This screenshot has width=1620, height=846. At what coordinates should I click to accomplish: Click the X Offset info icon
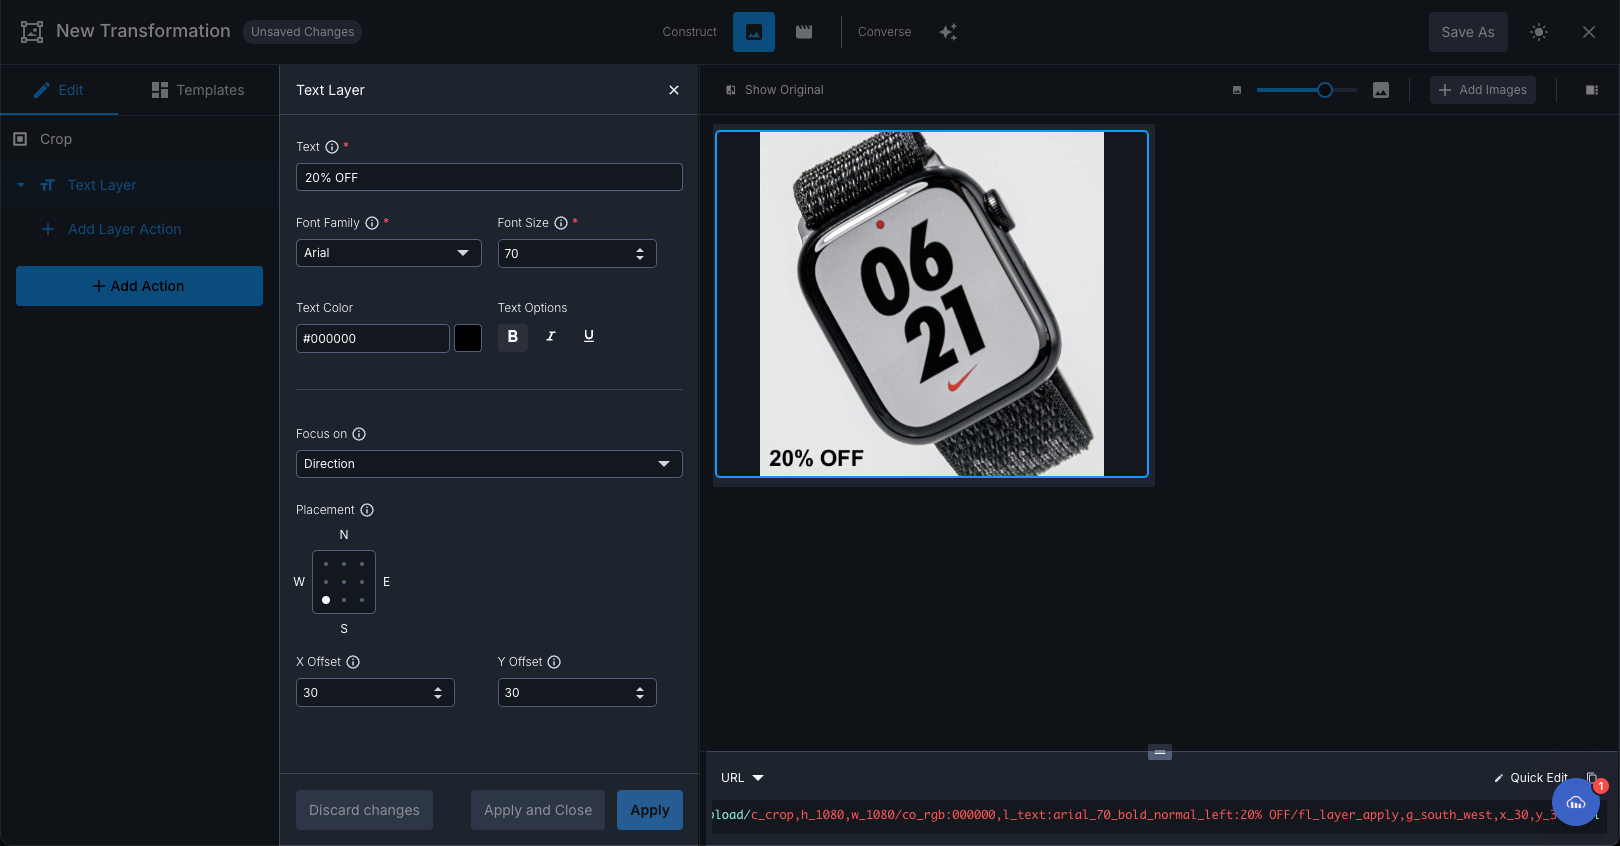353,662
